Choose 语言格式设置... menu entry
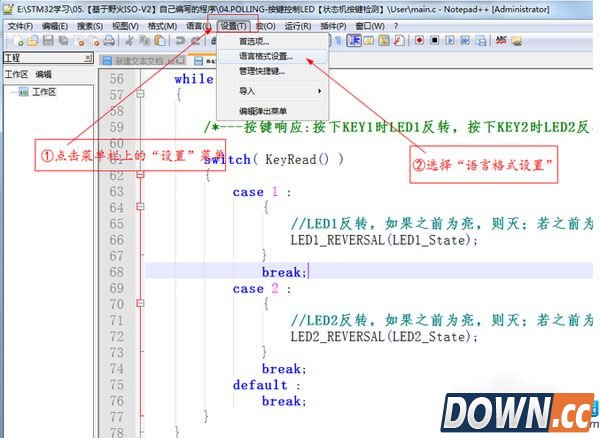 tap(273, 56)
